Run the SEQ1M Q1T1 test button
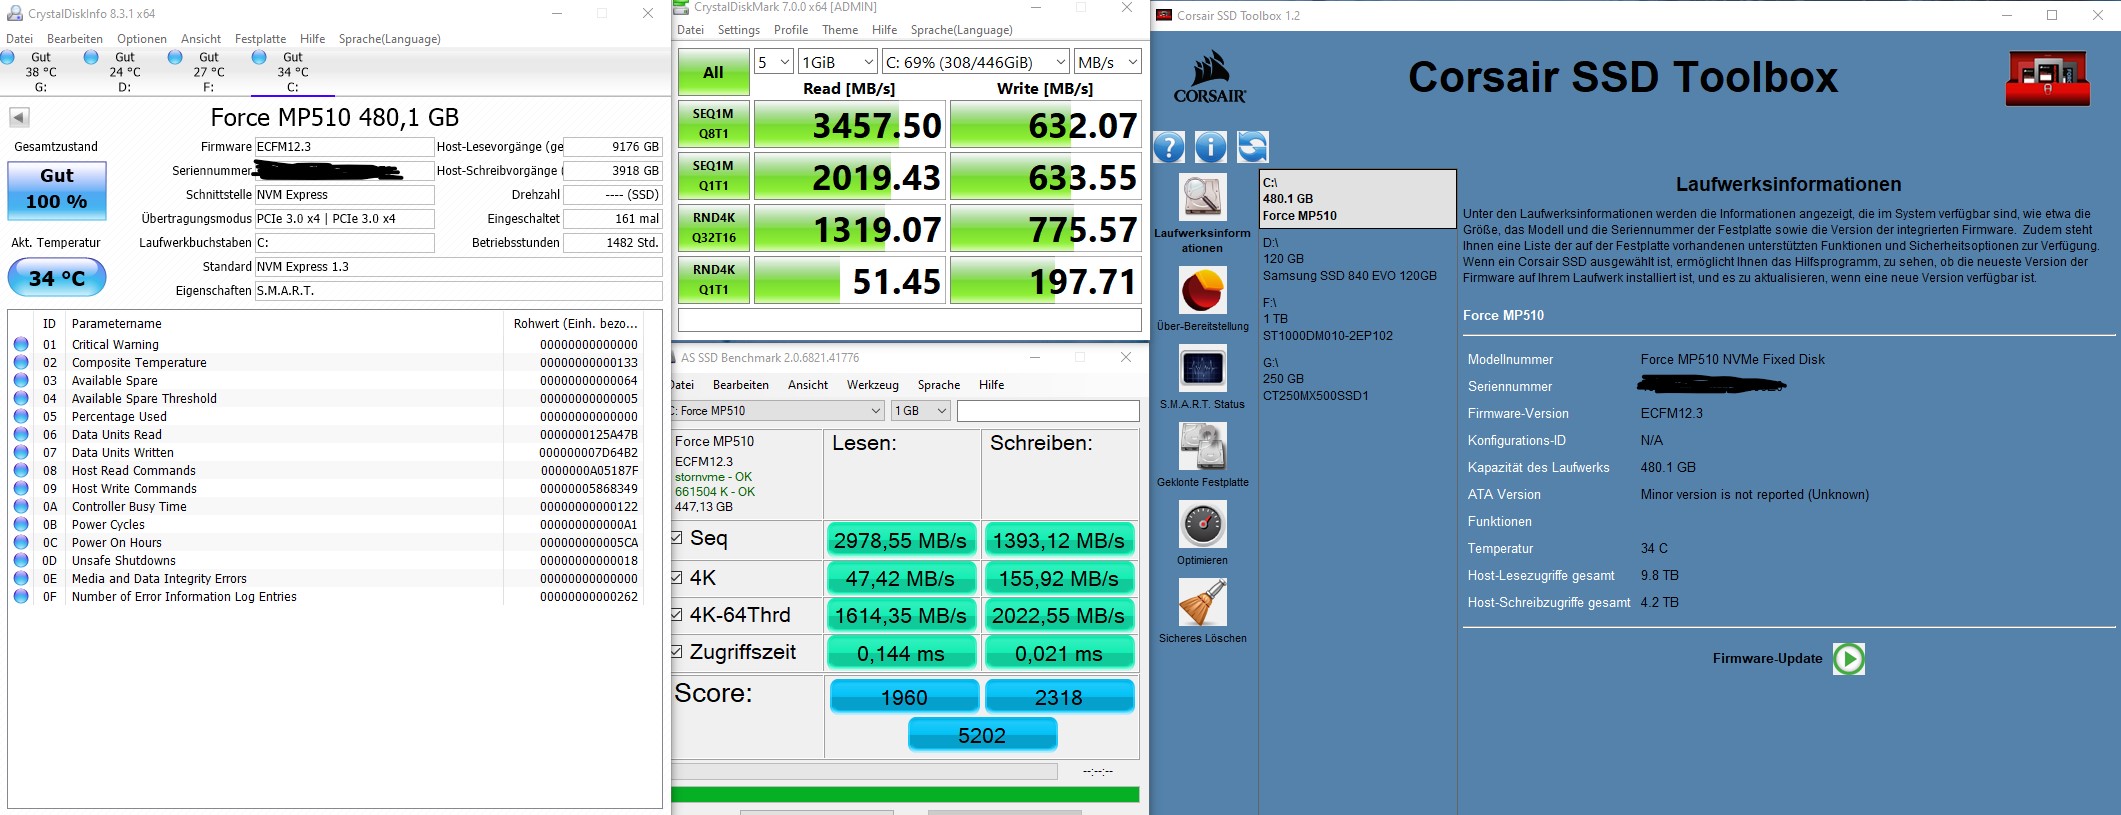Image resolution: width=2121 pixels, height=815 pixels. [x=713, y=177]
